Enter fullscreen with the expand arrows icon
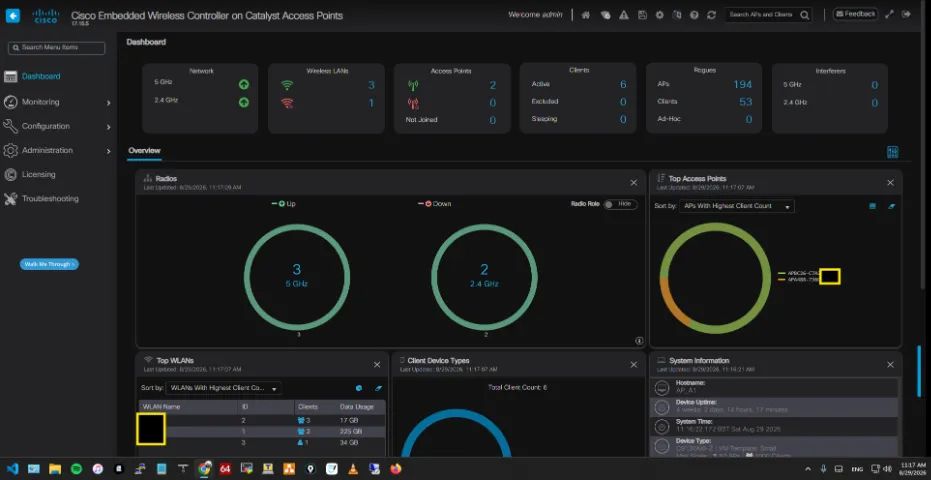Image resolution: width=931 pixels, height=480 pixels. click(889, 14)
